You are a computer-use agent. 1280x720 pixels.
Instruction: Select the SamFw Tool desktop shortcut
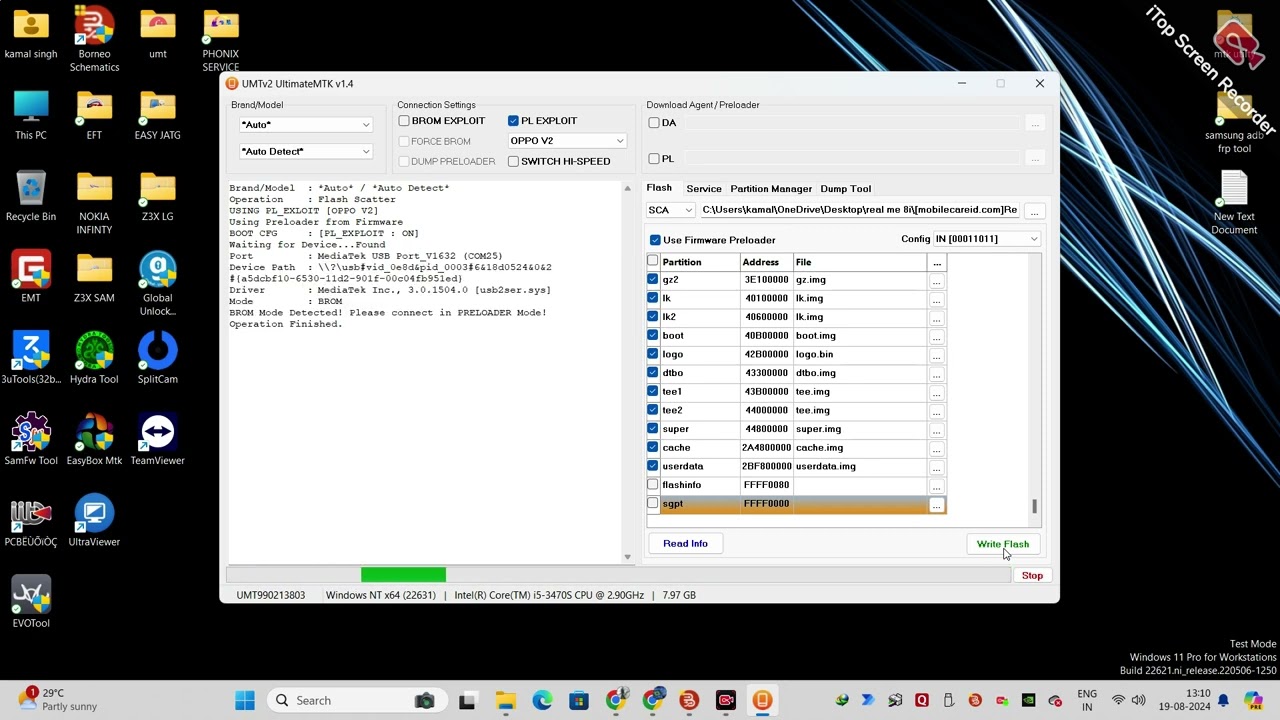(x=31, y=440)
